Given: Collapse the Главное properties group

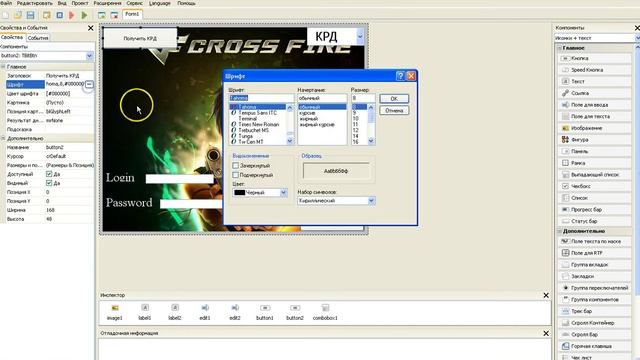Looking at the screenshot, I should pyautogui.click(x=3, y=67).
